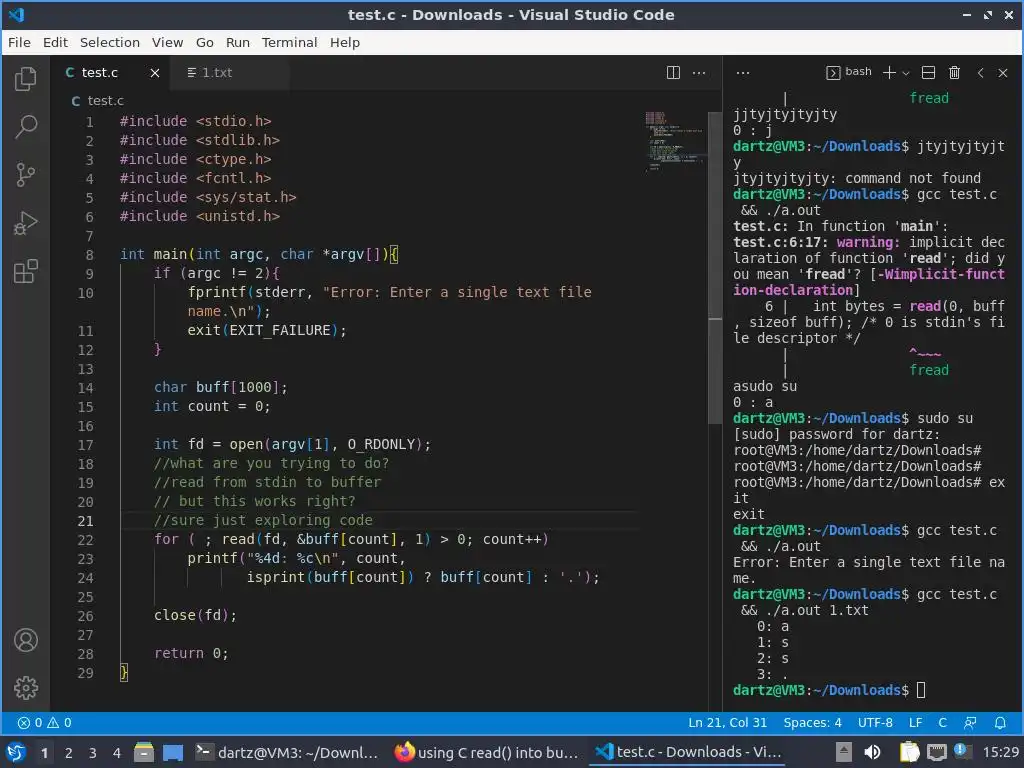1024x768 pixels.
Task: Click the network monitor tray icon
Action: [937, 752]
